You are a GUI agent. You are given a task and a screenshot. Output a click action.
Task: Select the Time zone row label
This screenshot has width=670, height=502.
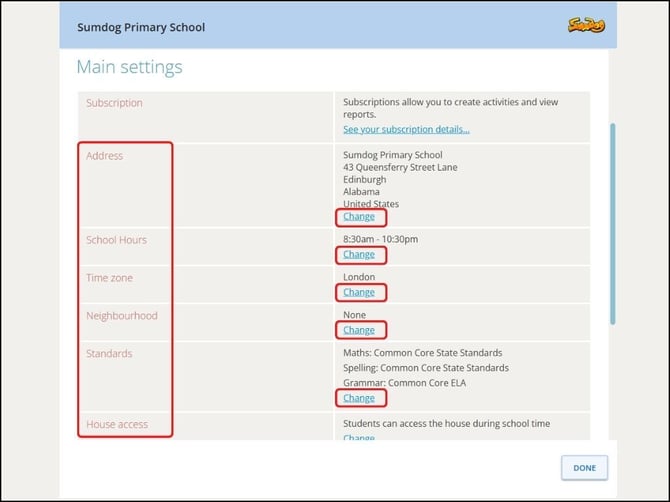coord(109,278)
